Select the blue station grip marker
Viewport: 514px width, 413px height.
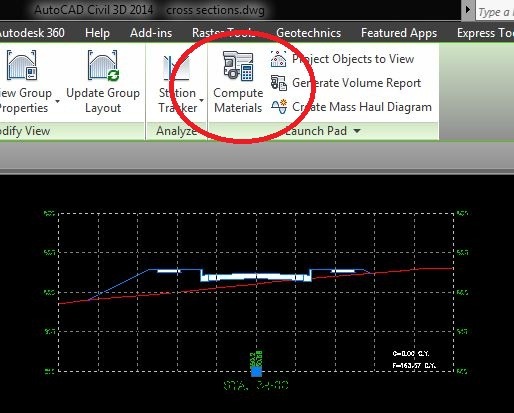256,371
